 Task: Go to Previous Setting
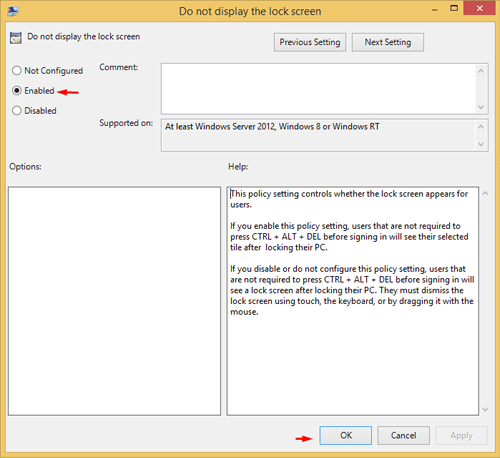click(310, 42)
